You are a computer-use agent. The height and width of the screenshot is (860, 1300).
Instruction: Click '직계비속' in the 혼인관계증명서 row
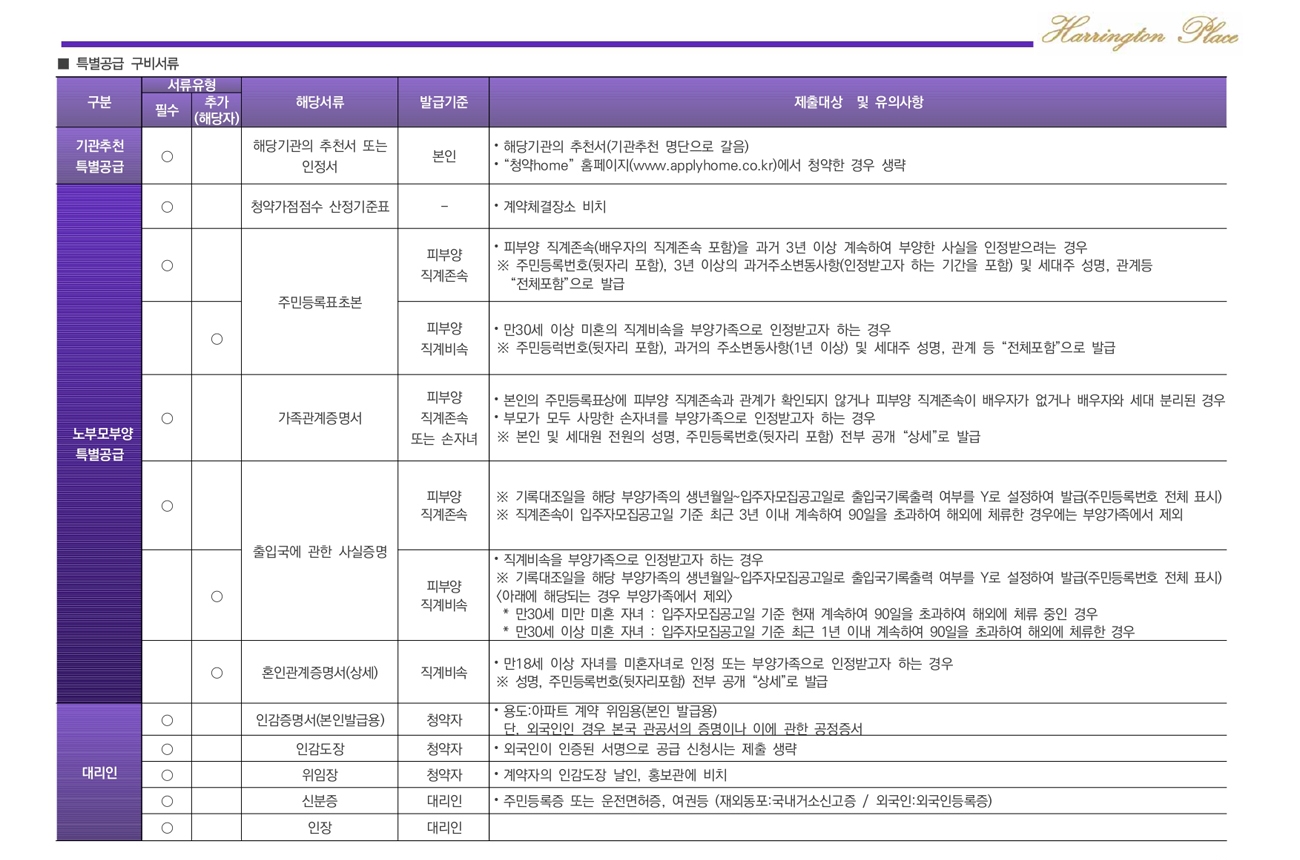click(x=444, y=673)
